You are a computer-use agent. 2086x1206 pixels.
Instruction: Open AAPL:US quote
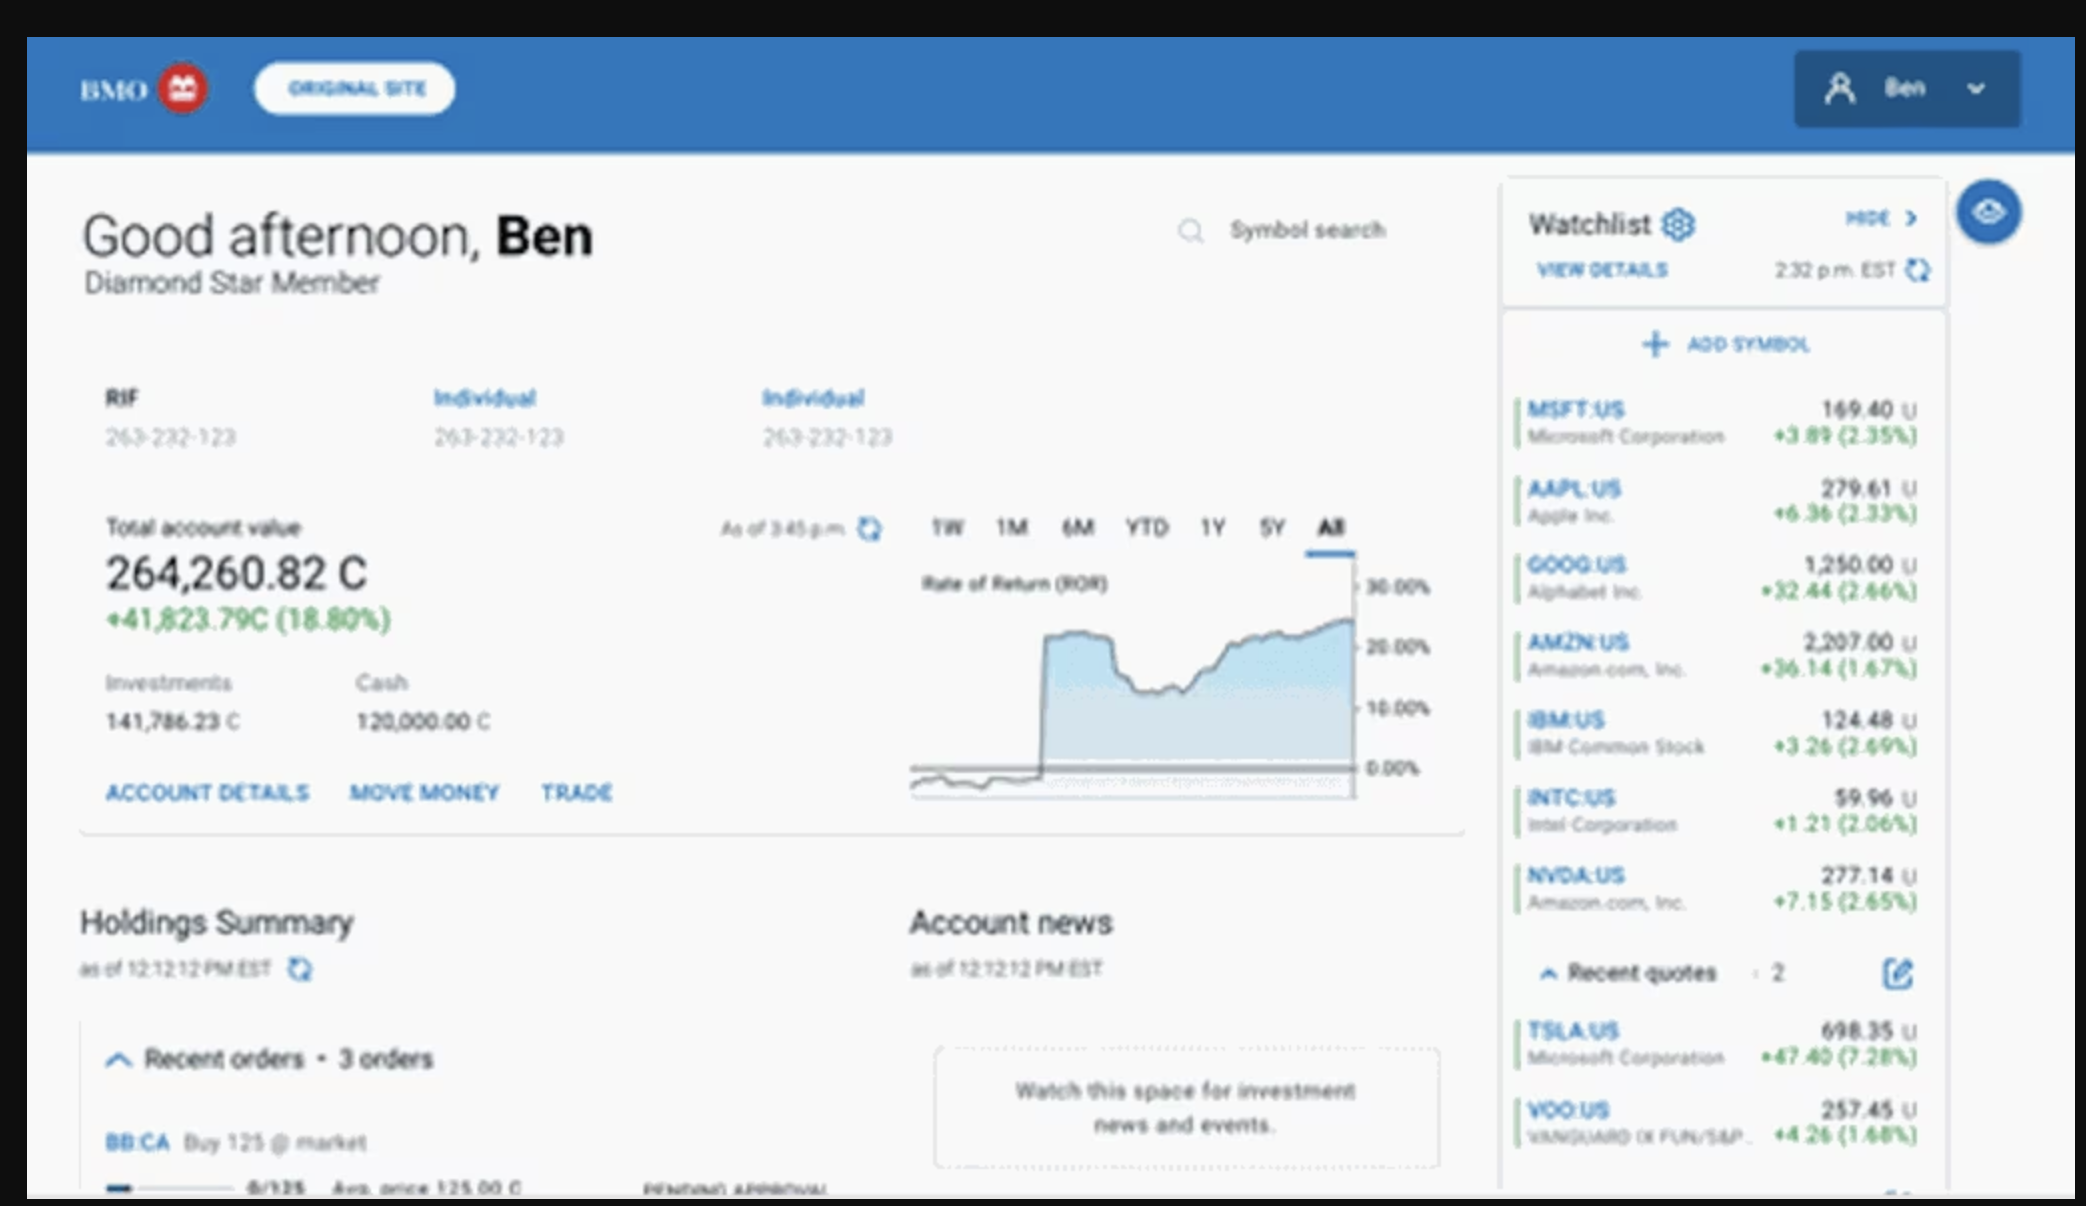(x=1574, y=488)
